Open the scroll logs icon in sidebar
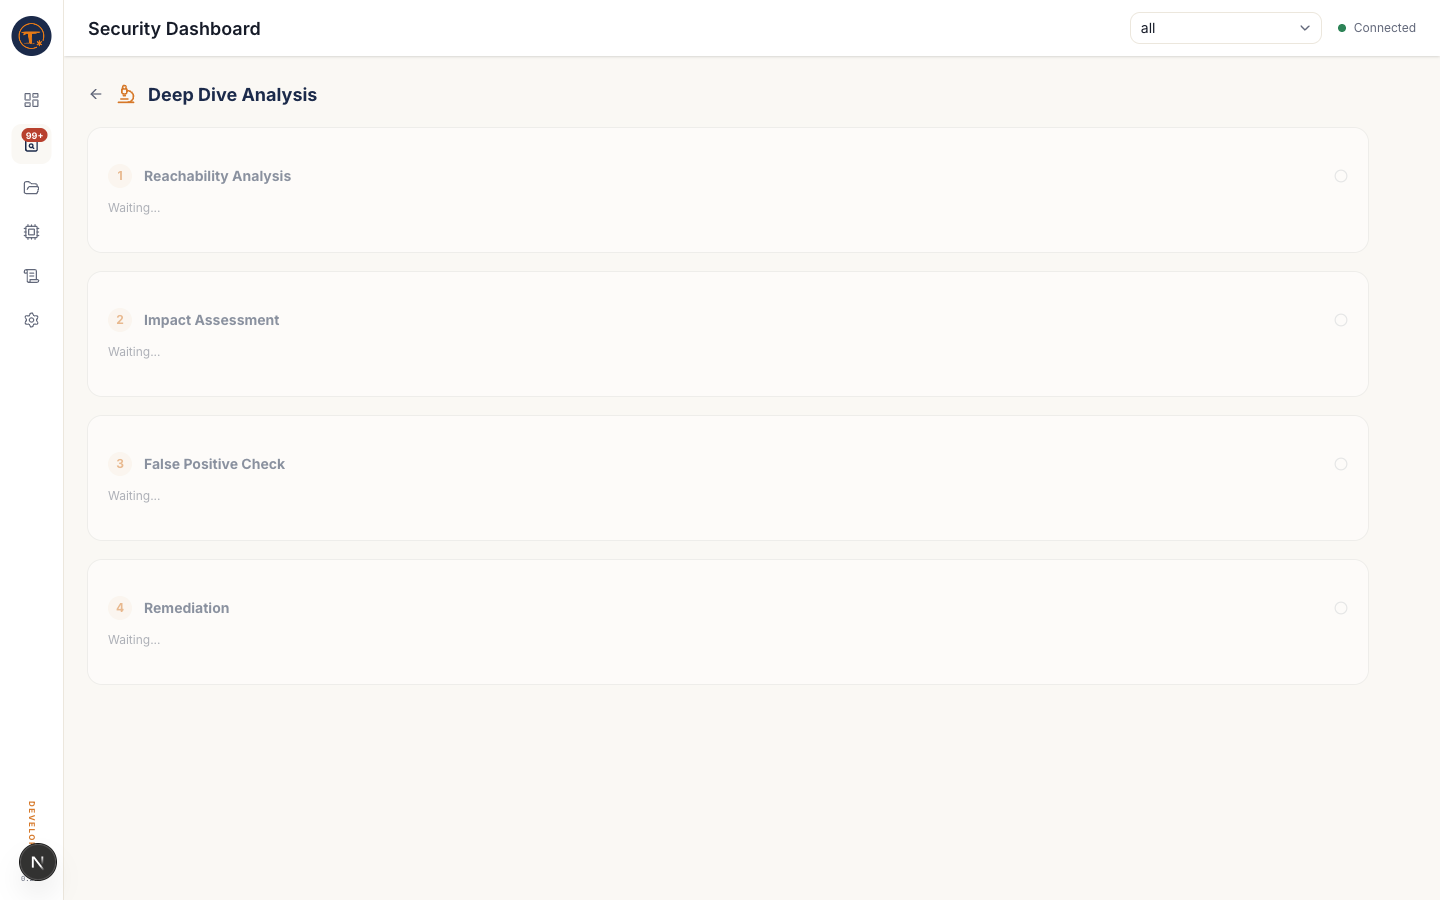Viewport: 1440px width, 900px height. (x=31, y=276)
